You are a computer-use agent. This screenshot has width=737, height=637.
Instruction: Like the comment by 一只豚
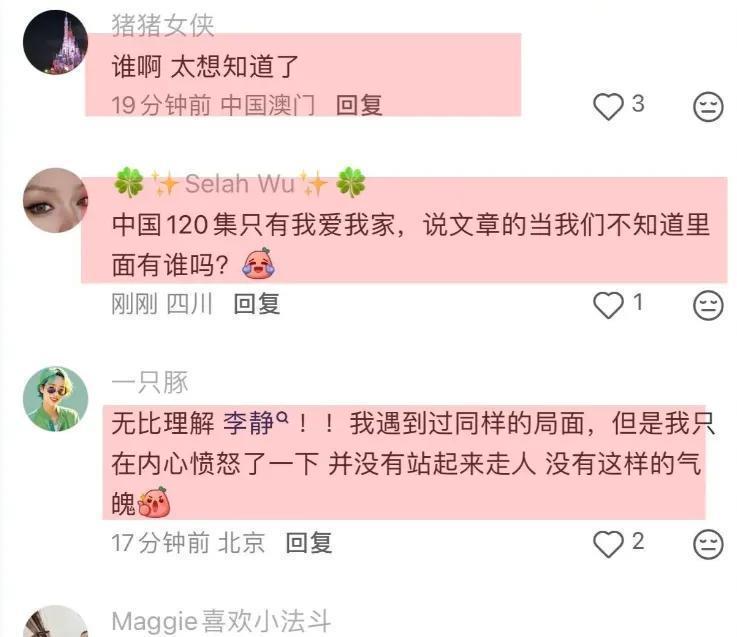click(608, 544)
